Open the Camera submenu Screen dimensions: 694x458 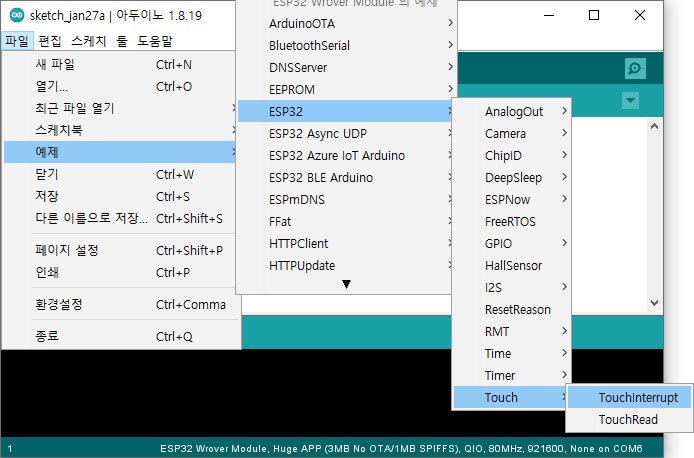click(x=512, y=134)
